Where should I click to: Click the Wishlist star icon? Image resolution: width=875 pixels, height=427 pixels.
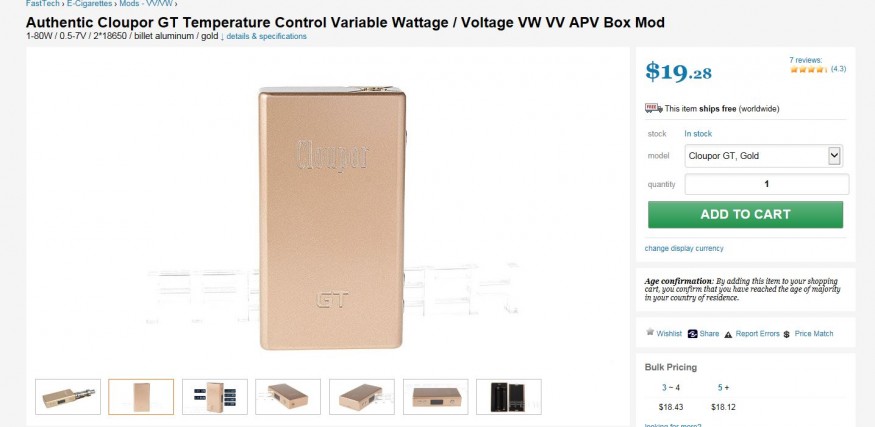coord(650,332)
